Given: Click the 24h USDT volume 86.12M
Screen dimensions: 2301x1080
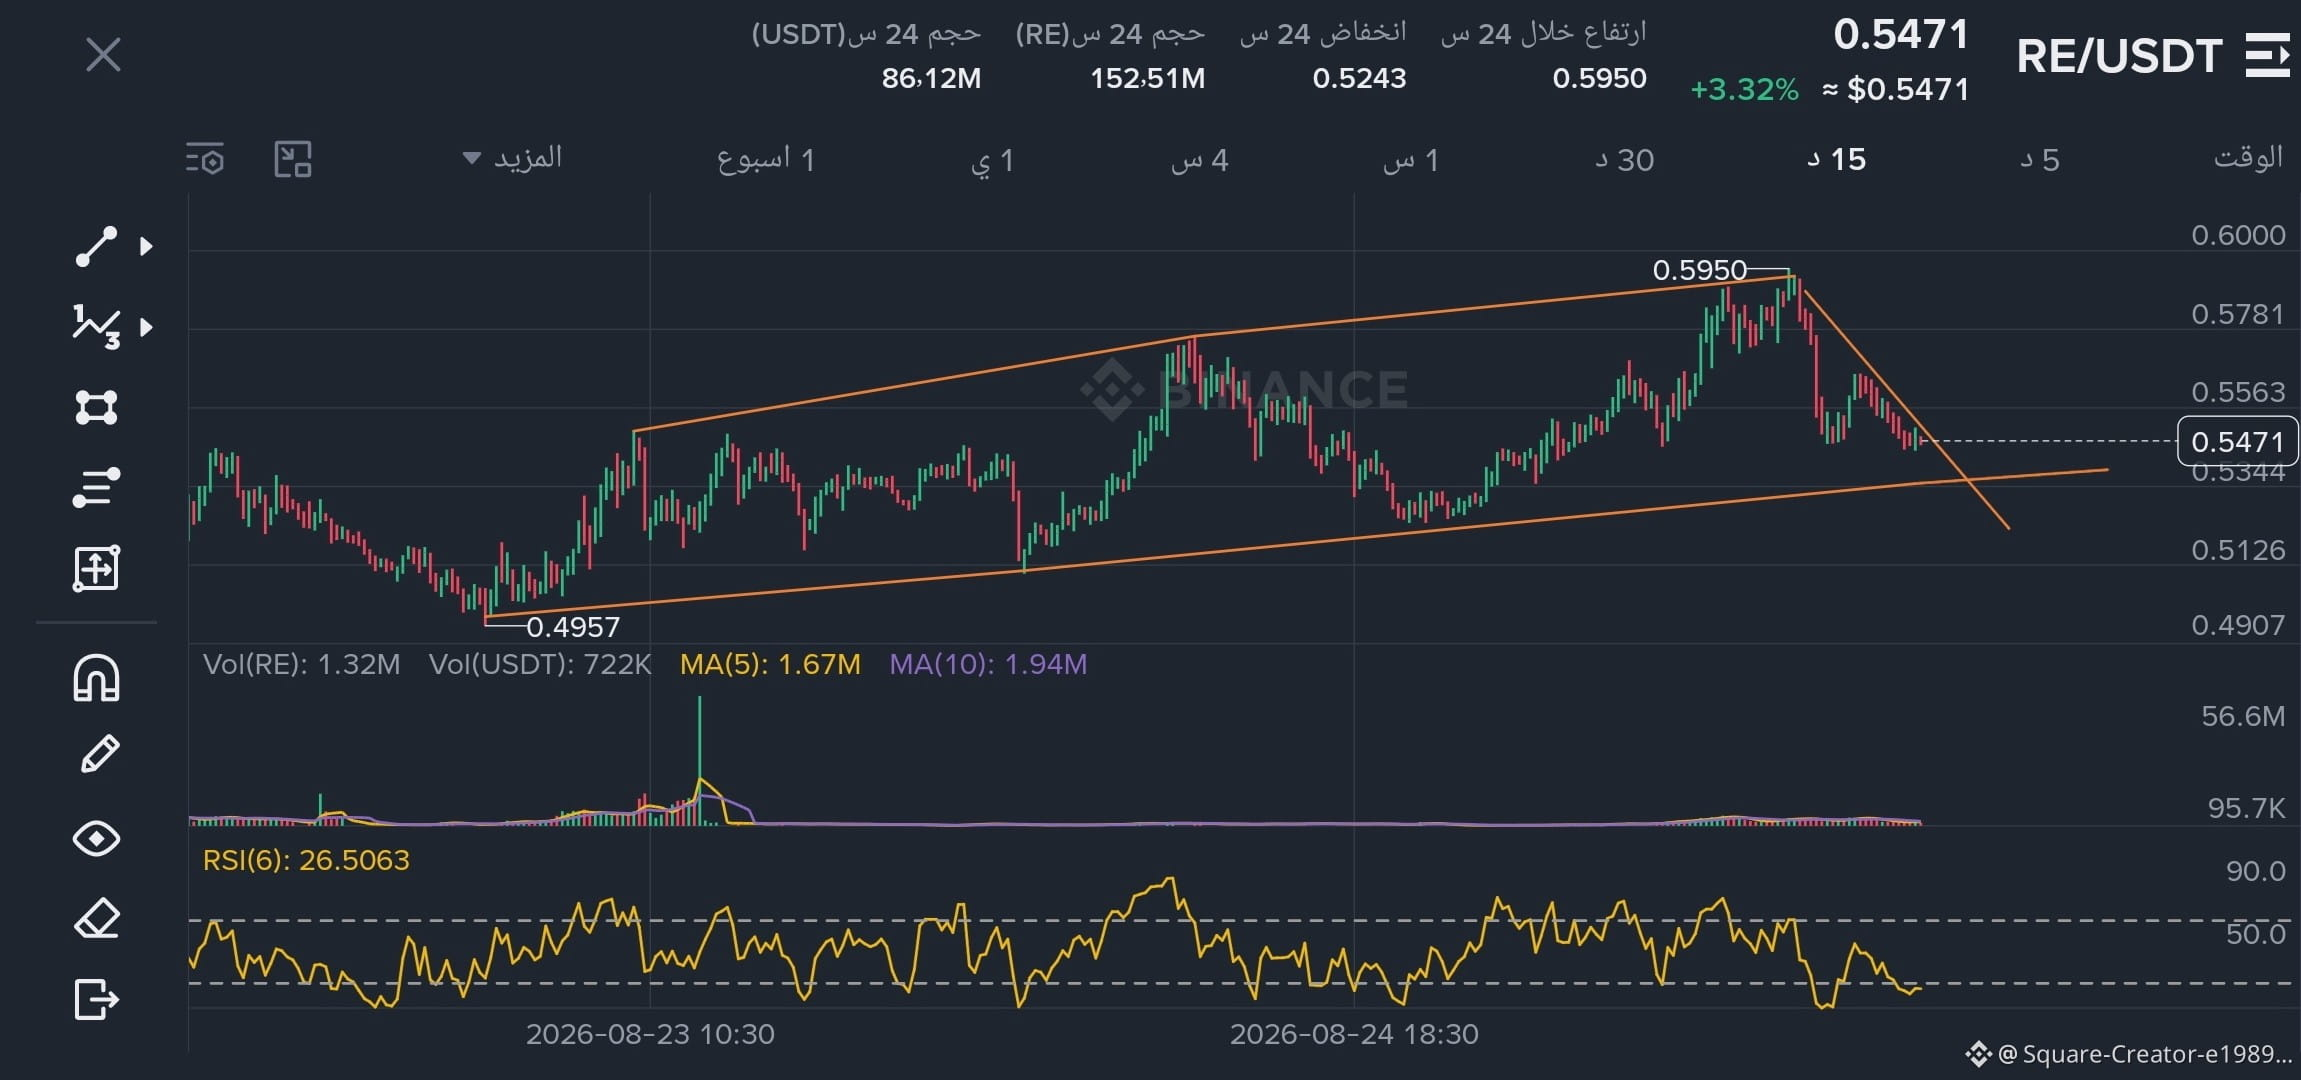Looking at the screenshot, I should click(x=931, y=78).
